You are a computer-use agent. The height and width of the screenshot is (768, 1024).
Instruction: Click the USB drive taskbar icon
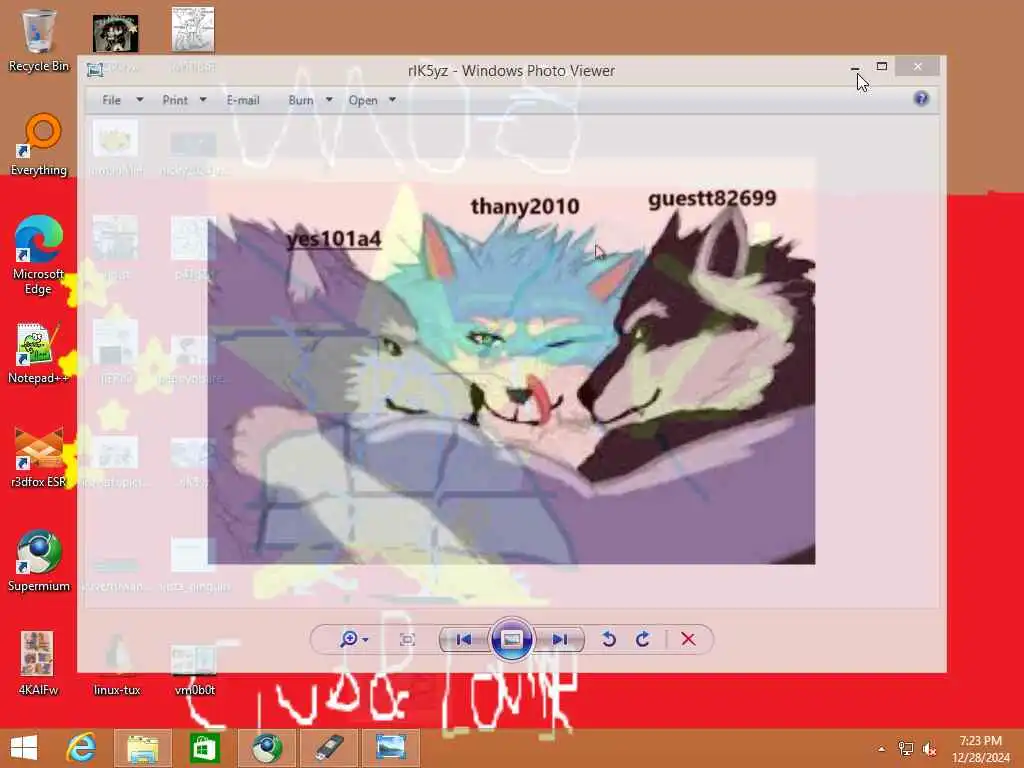coord(328,748)
